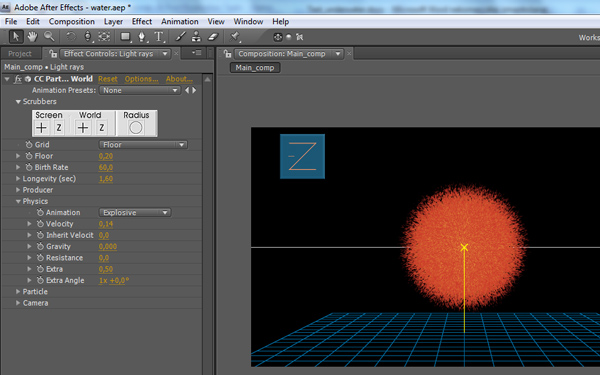
Task: Collapse the Scrubbers group
Action: tap(18, 102)
